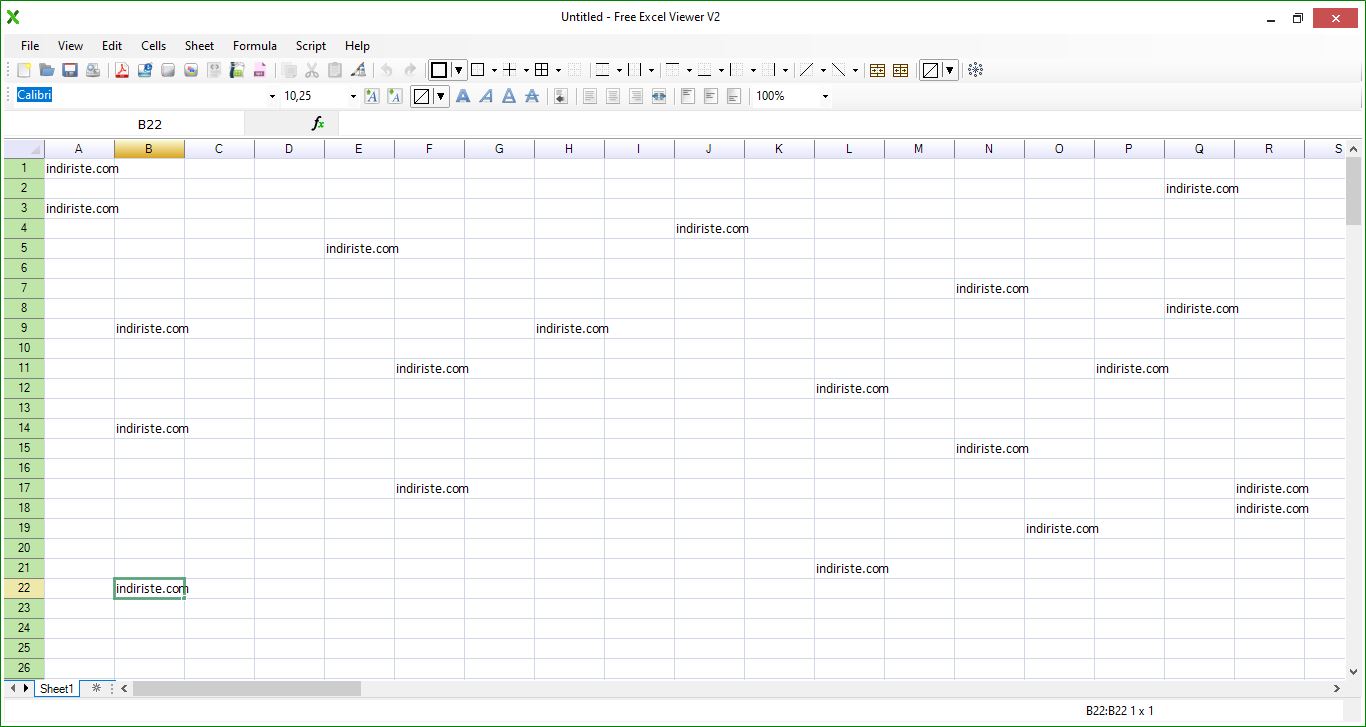
Task: Open the Edit menu
Action: tap(112, 45)
